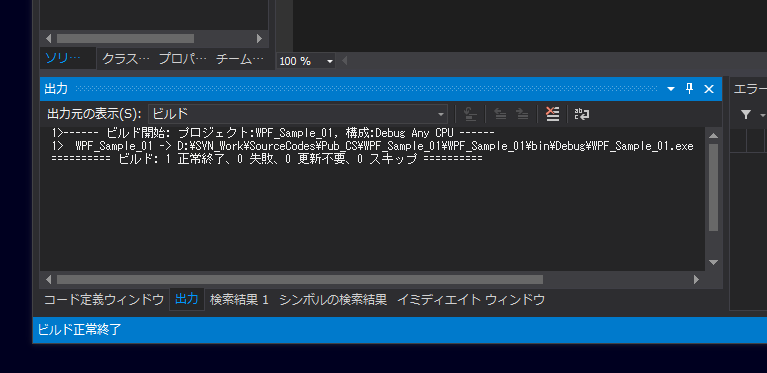This screenshot has height=373, width=767.
Task: Pin the 出力 output panel
Action: [690, 88]
